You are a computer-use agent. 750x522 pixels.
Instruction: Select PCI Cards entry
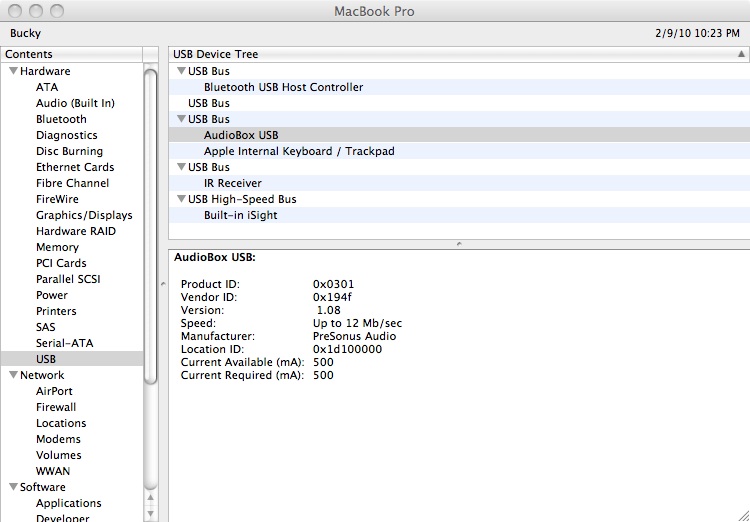pos(61,263)
